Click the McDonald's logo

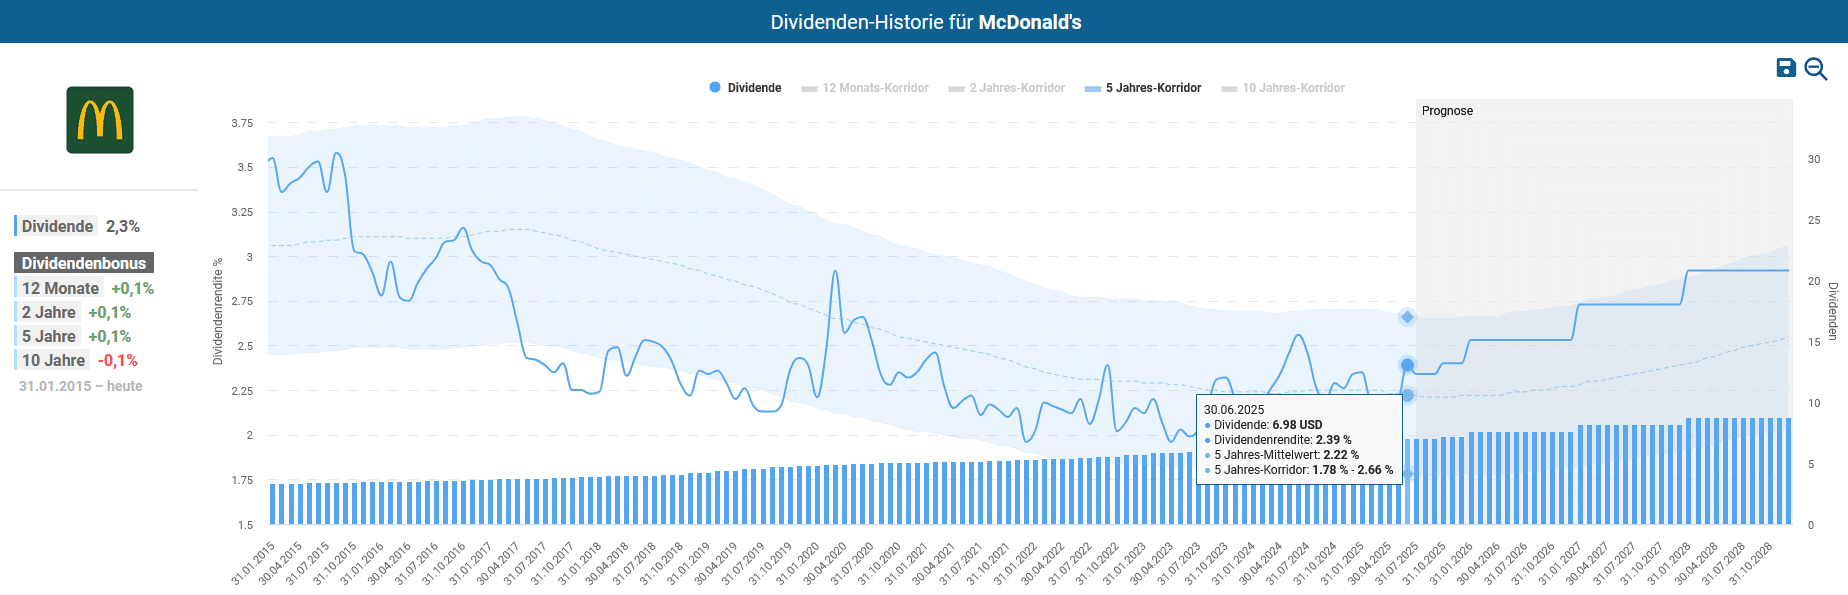pos(100,120)
